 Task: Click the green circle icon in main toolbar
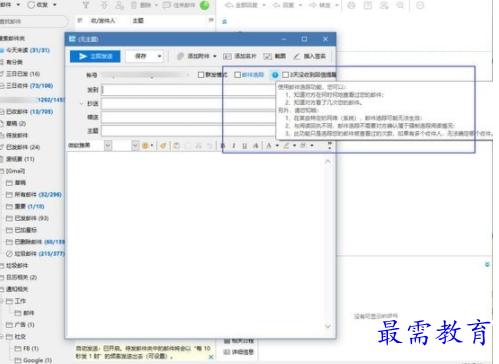pos(205,5)
